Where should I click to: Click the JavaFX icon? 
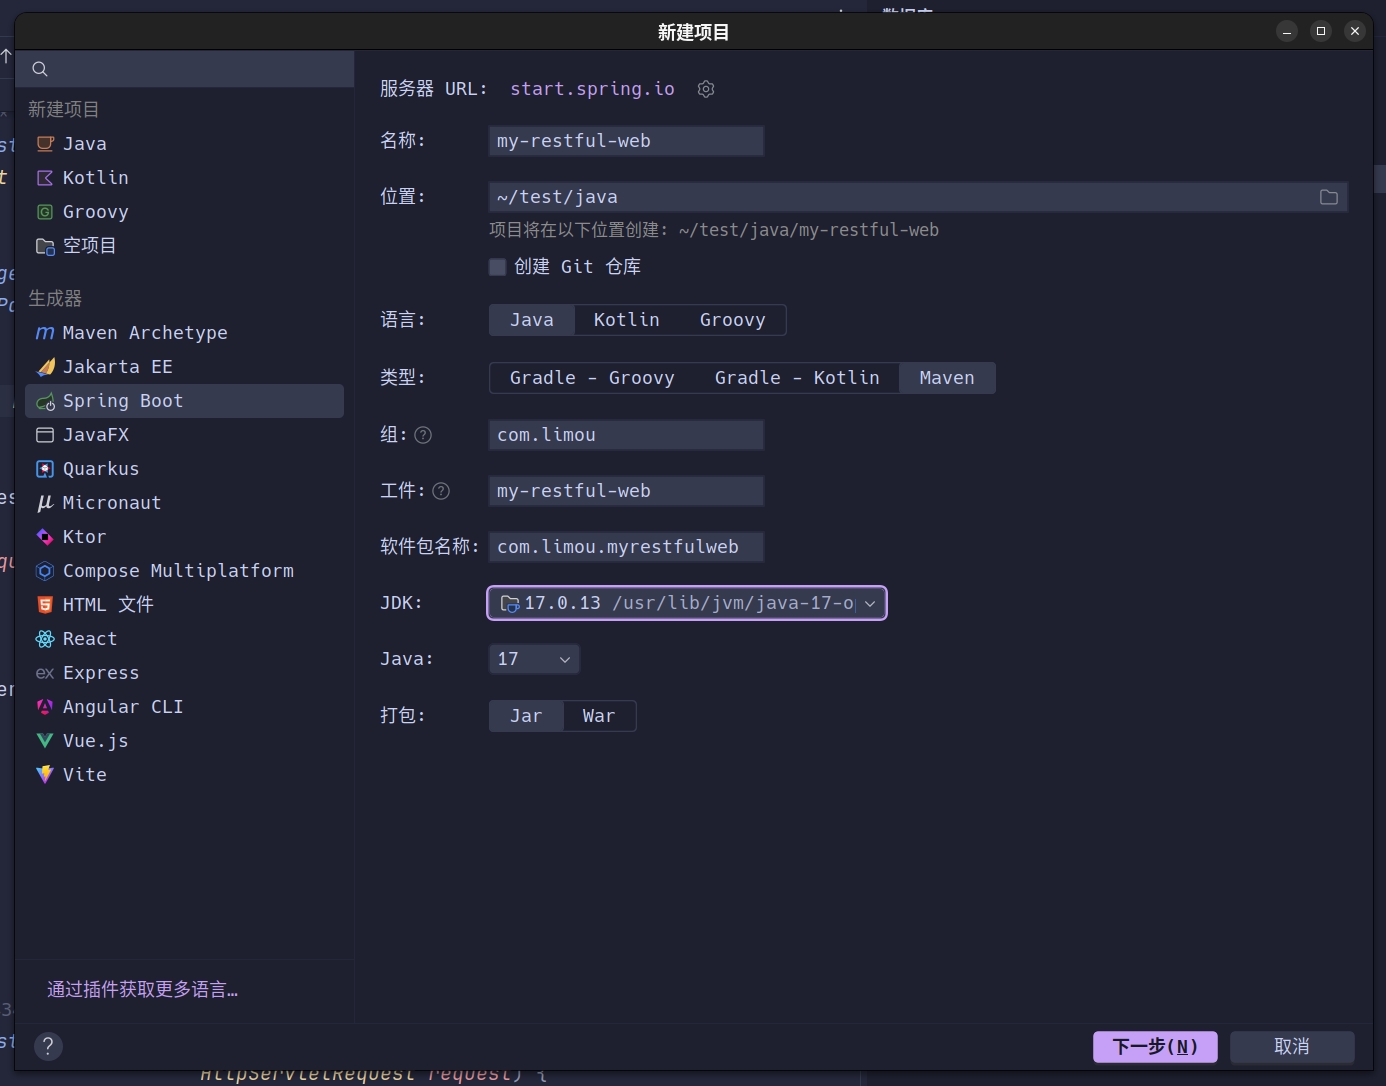[45, 435]
